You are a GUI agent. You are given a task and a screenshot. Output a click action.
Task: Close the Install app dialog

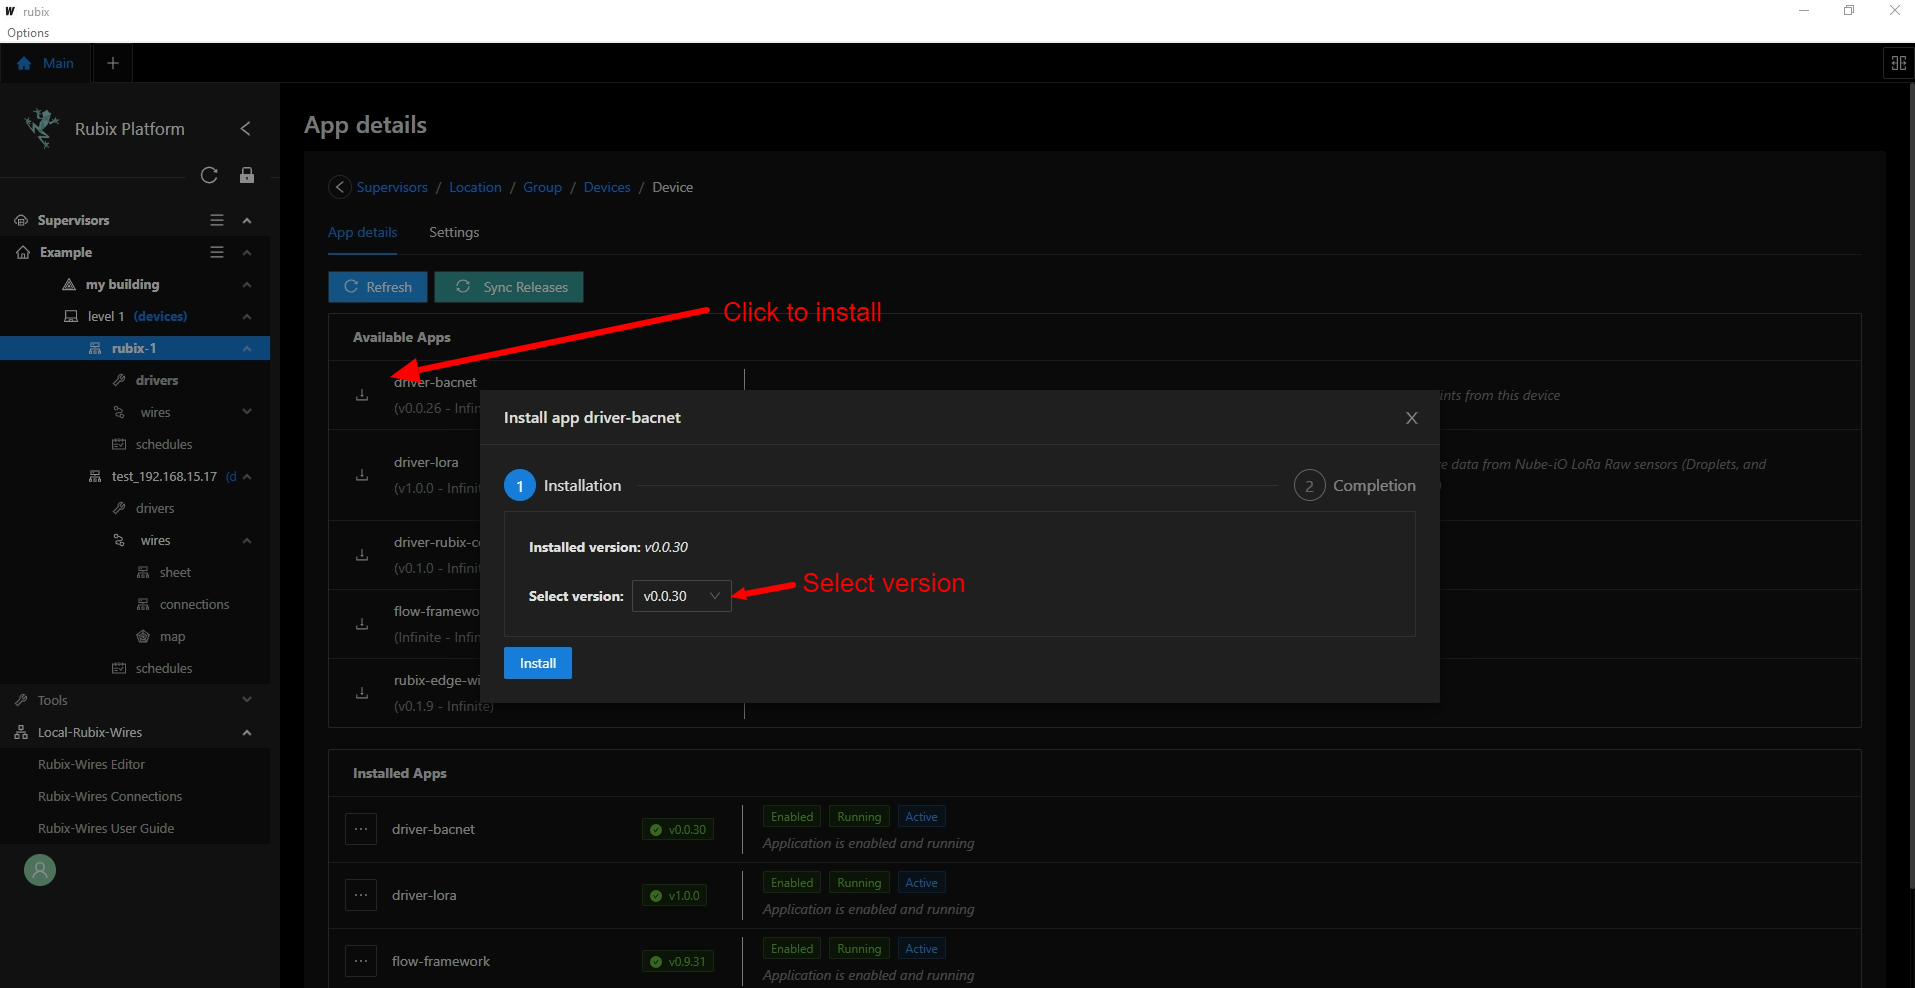tap(1412, 418)
